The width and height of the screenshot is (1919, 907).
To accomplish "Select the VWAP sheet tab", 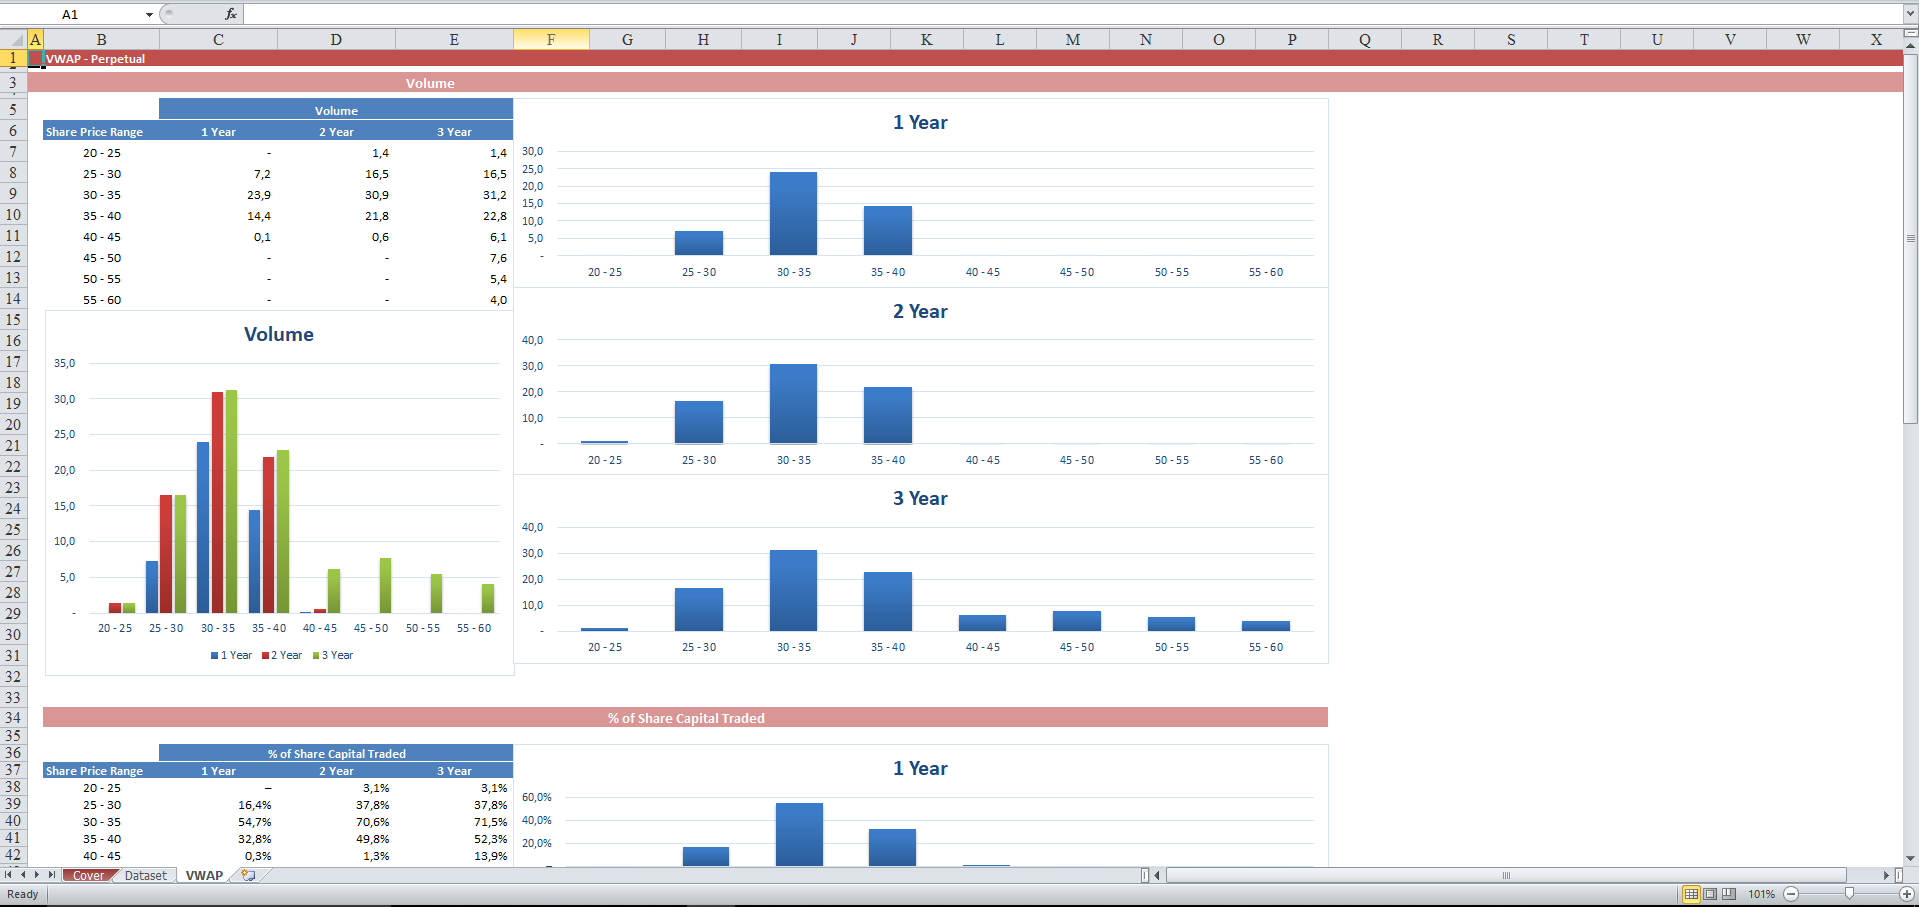I will [x=204, y=875].
